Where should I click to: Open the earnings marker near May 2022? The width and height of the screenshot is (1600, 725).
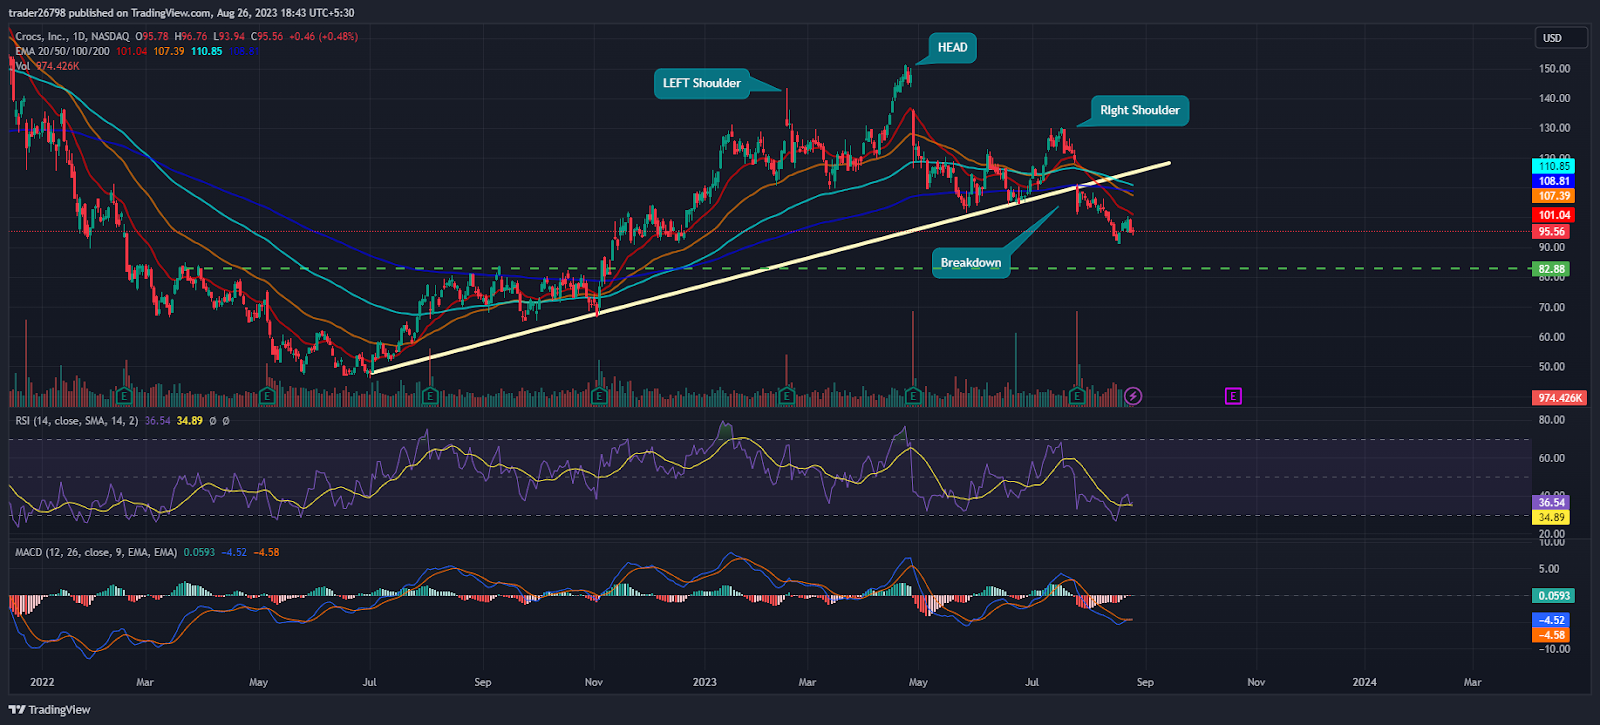(267, 396)
